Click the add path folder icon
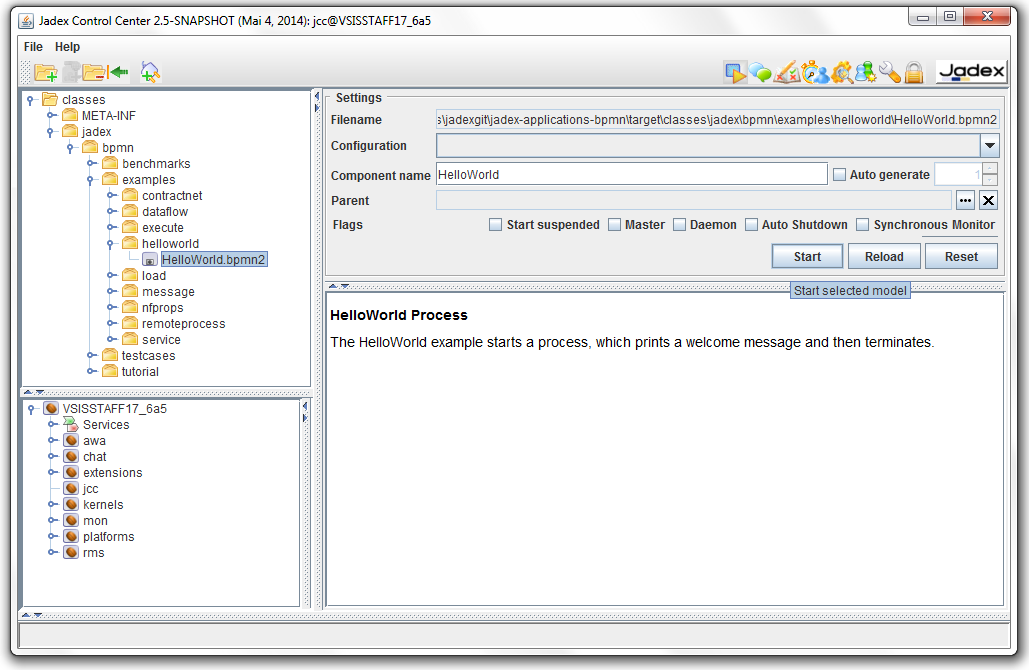Screen dimensions: 1029x670 point(45,72)
